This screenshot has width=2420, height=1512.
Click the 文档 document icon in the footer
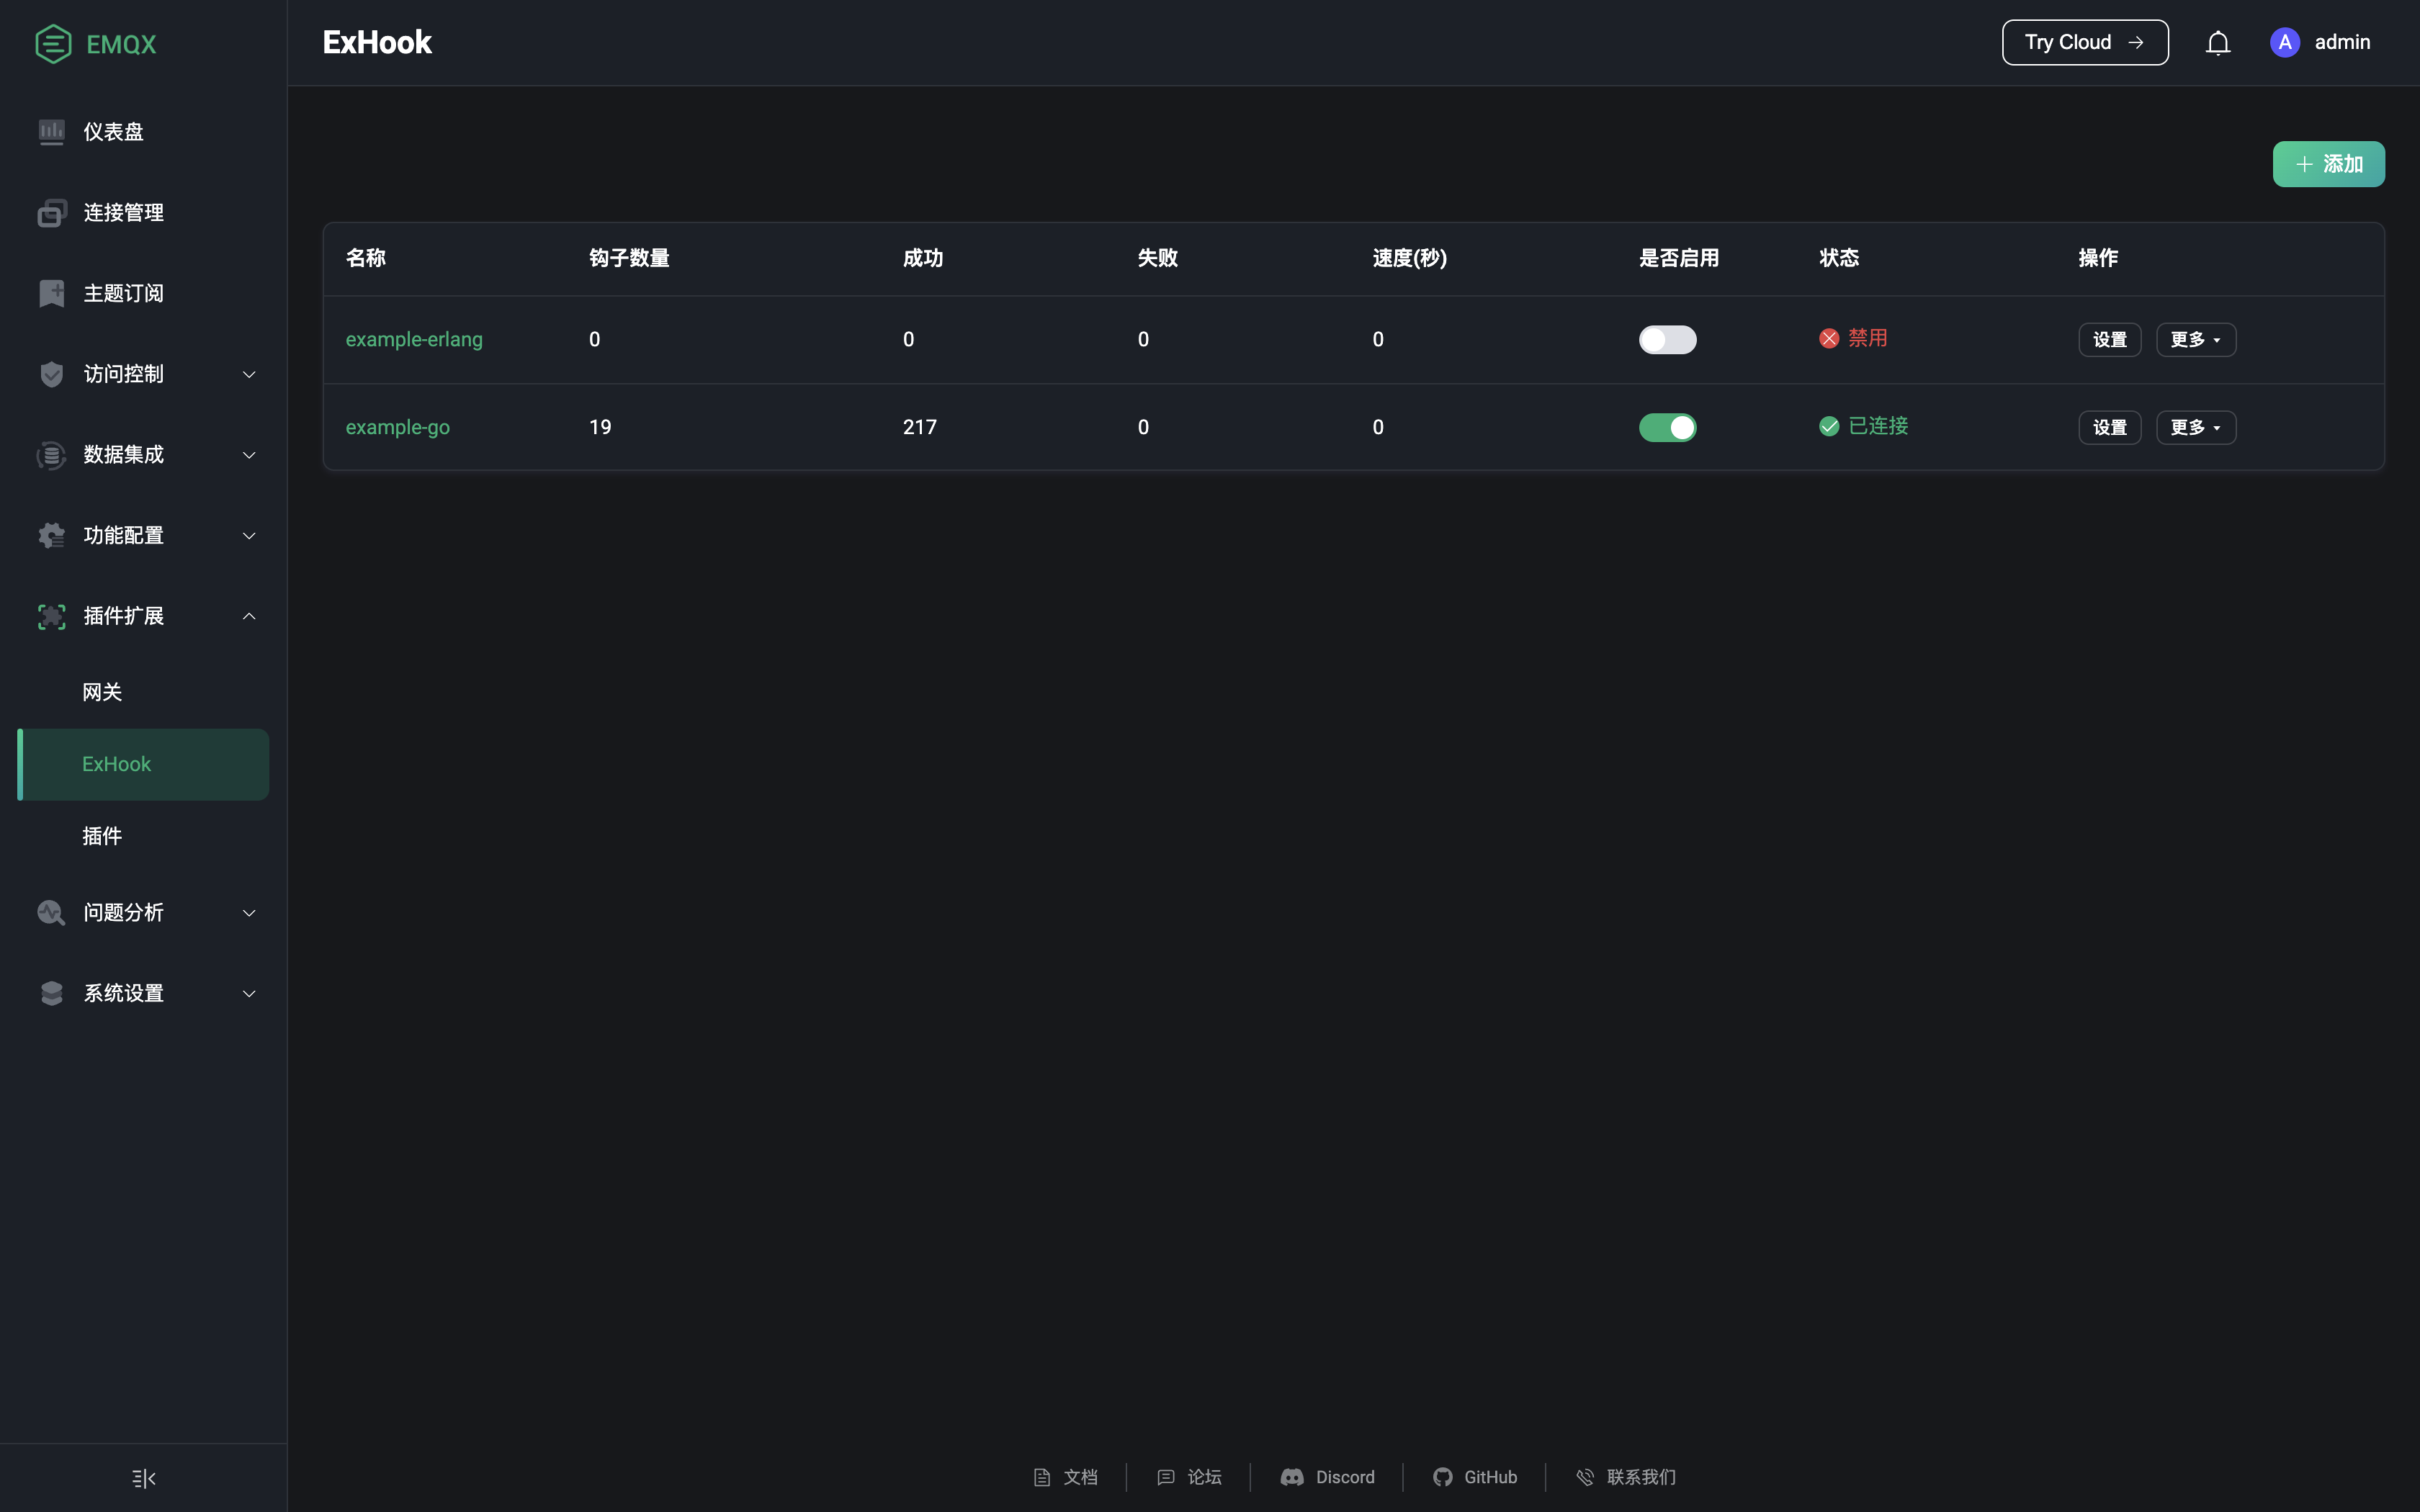[x=1042, y=1477]
